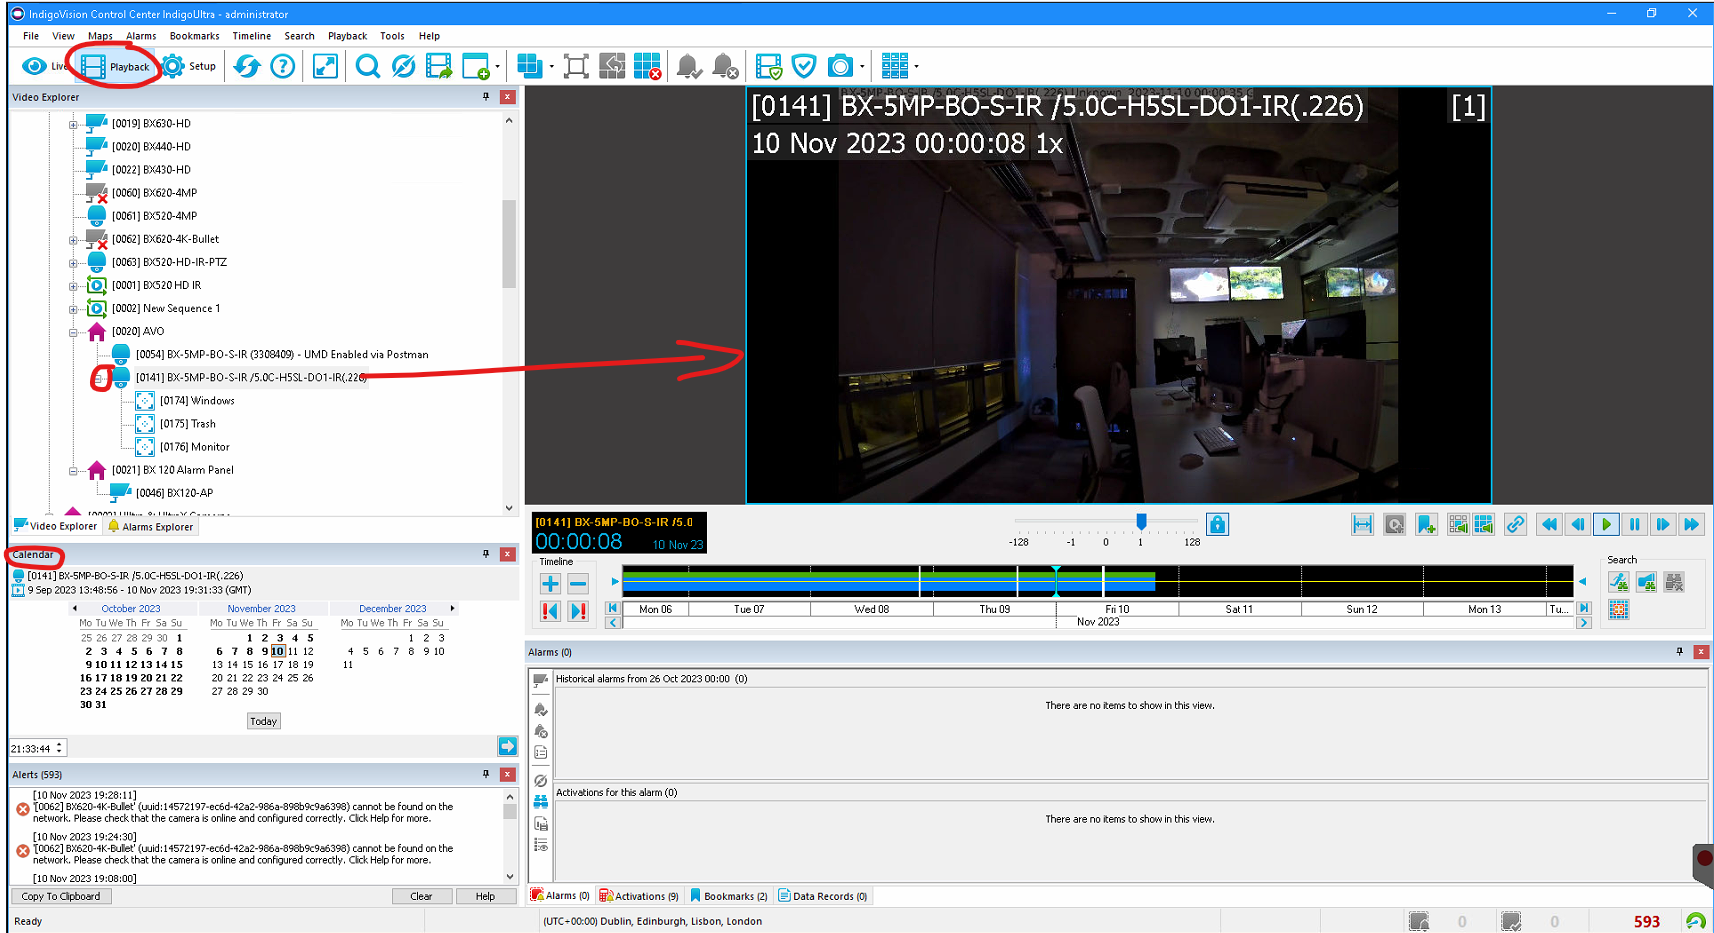1714x933 pixels.
Task: Click the Refresh toolbar icon
Action: (x=247, y=66)
